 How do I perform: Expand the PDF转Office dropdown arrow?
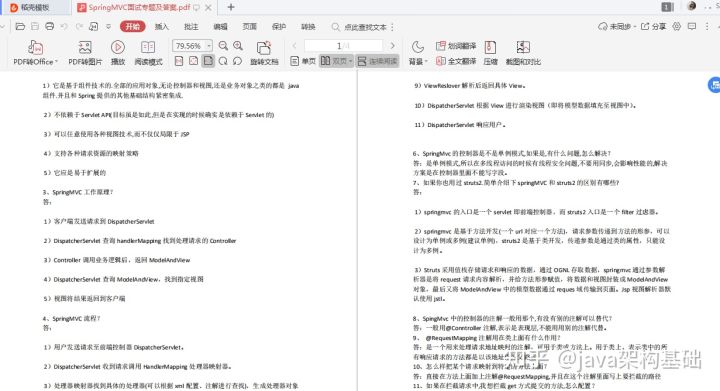click(56, 61)
